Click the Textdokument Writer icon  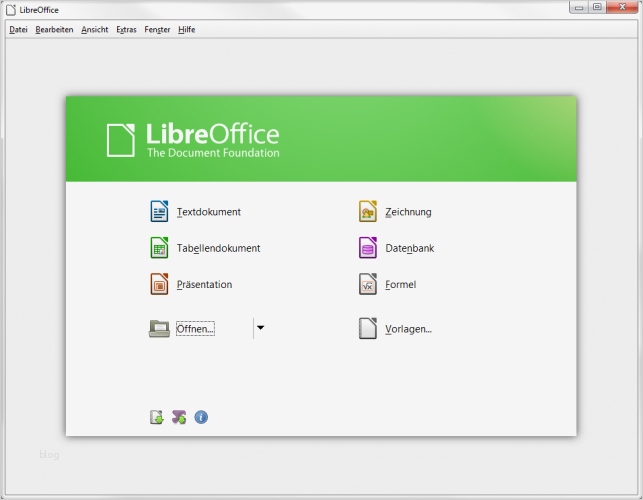(159, 211)
